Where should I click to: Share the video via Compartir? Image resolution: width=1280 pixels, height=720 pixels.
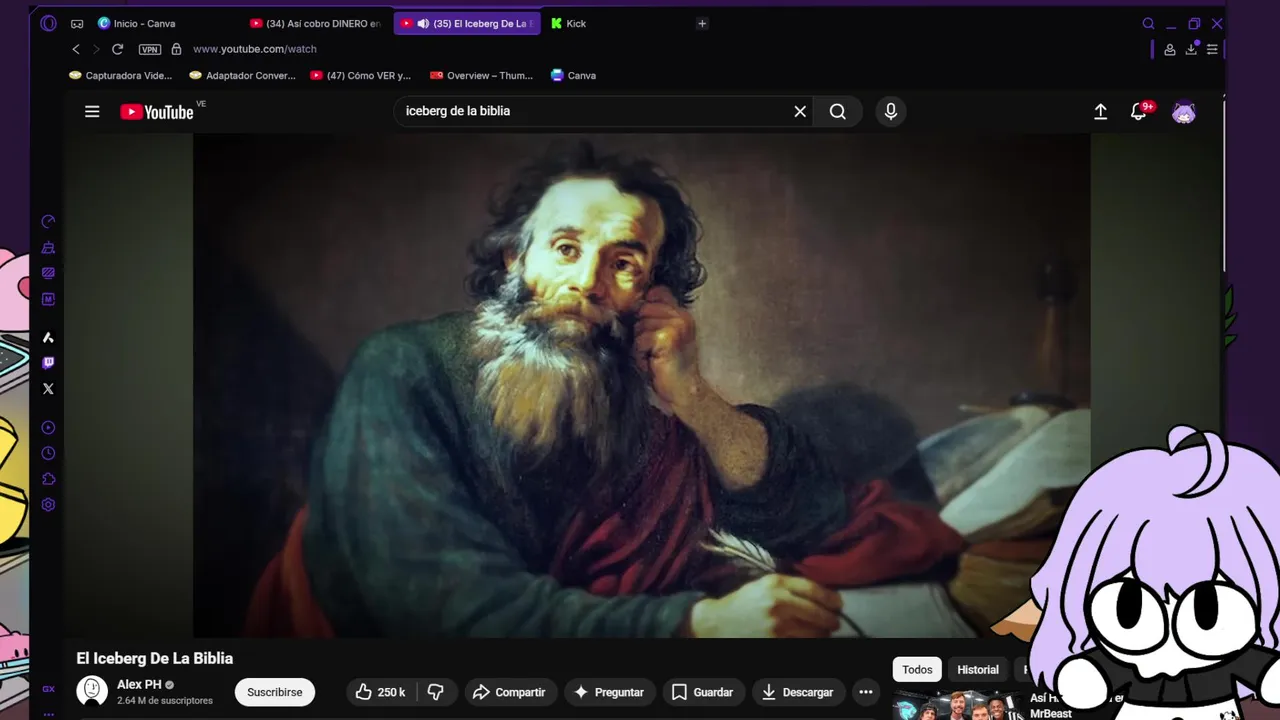(x=509, y=692)
